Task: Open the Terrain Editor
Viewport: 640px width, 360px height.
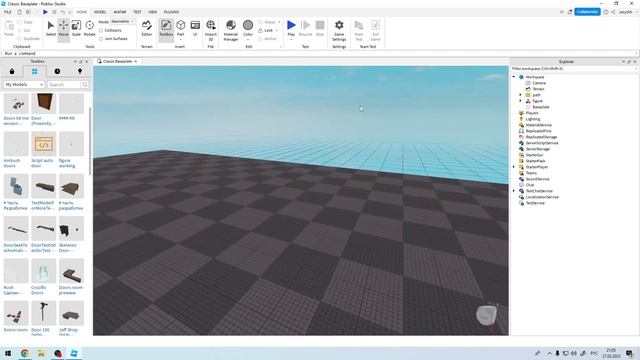Action: pos(147,28)
